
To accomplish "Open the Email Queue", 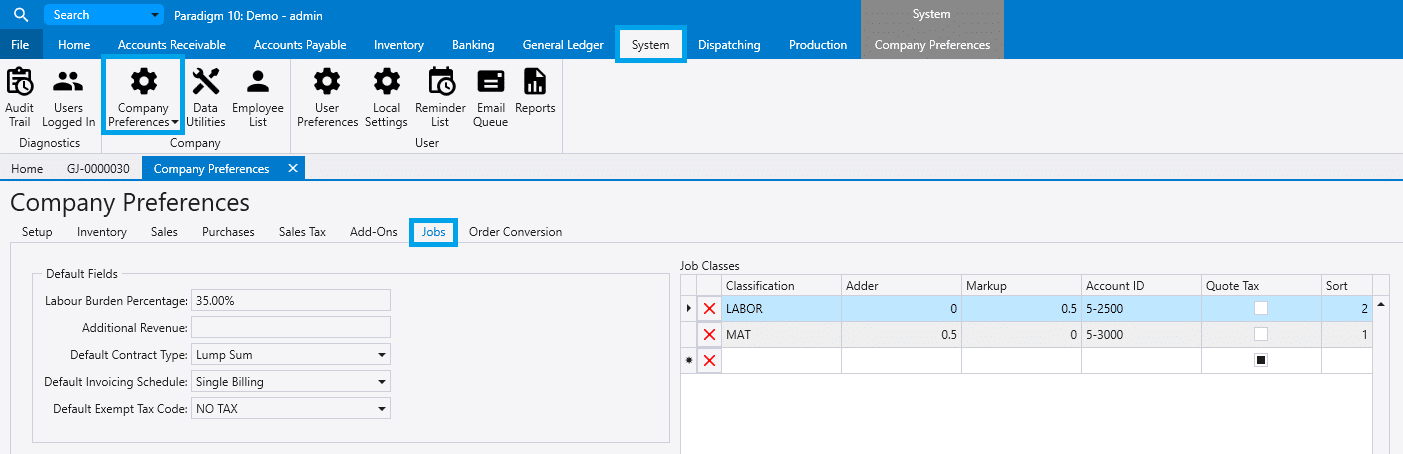I will click(x=490, y=98).
